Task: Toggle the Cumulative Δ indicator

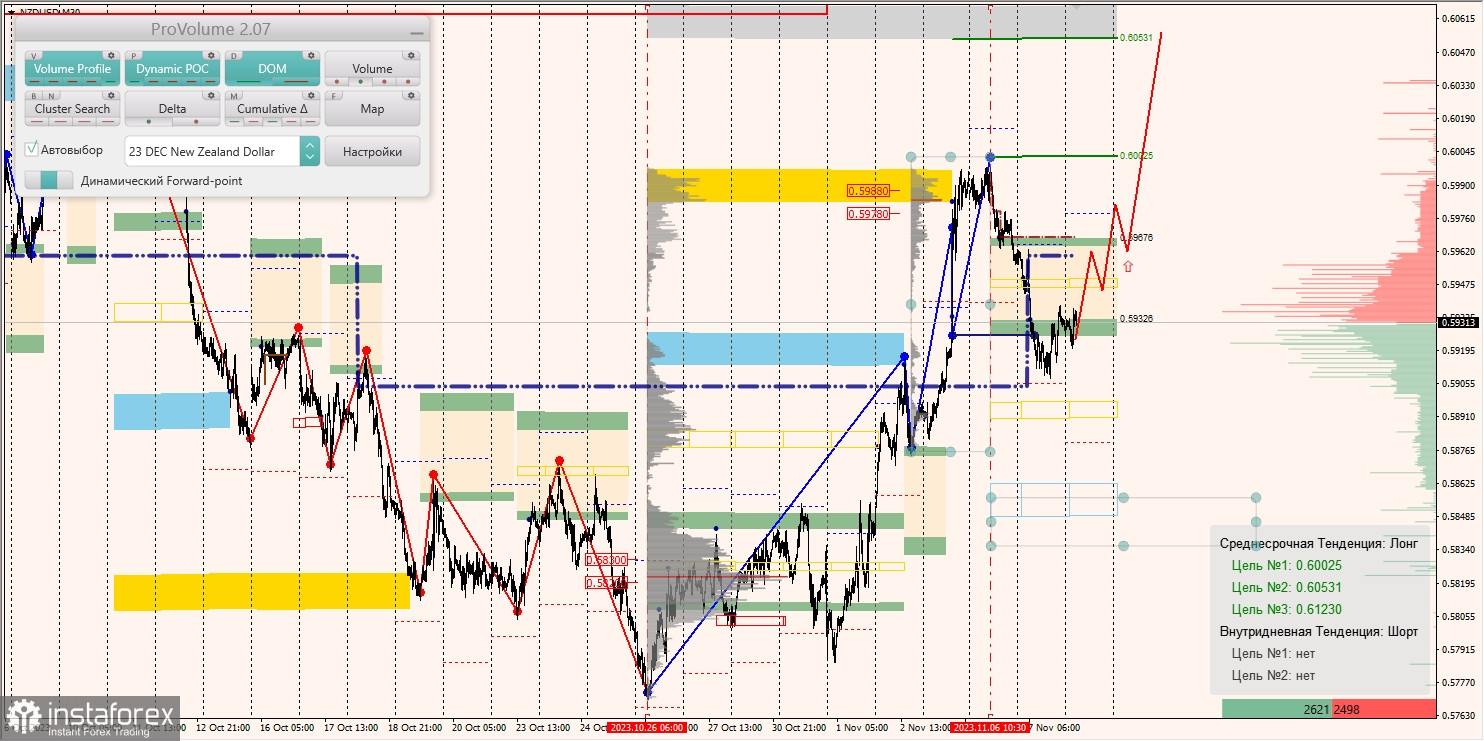Action: click(x=272, y=109)
